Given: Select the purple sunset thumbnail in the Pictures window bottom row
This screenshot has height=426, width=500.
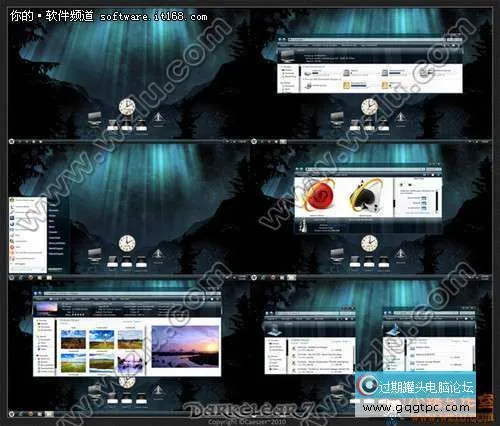Looking at the screenshot, I should 130,363.
